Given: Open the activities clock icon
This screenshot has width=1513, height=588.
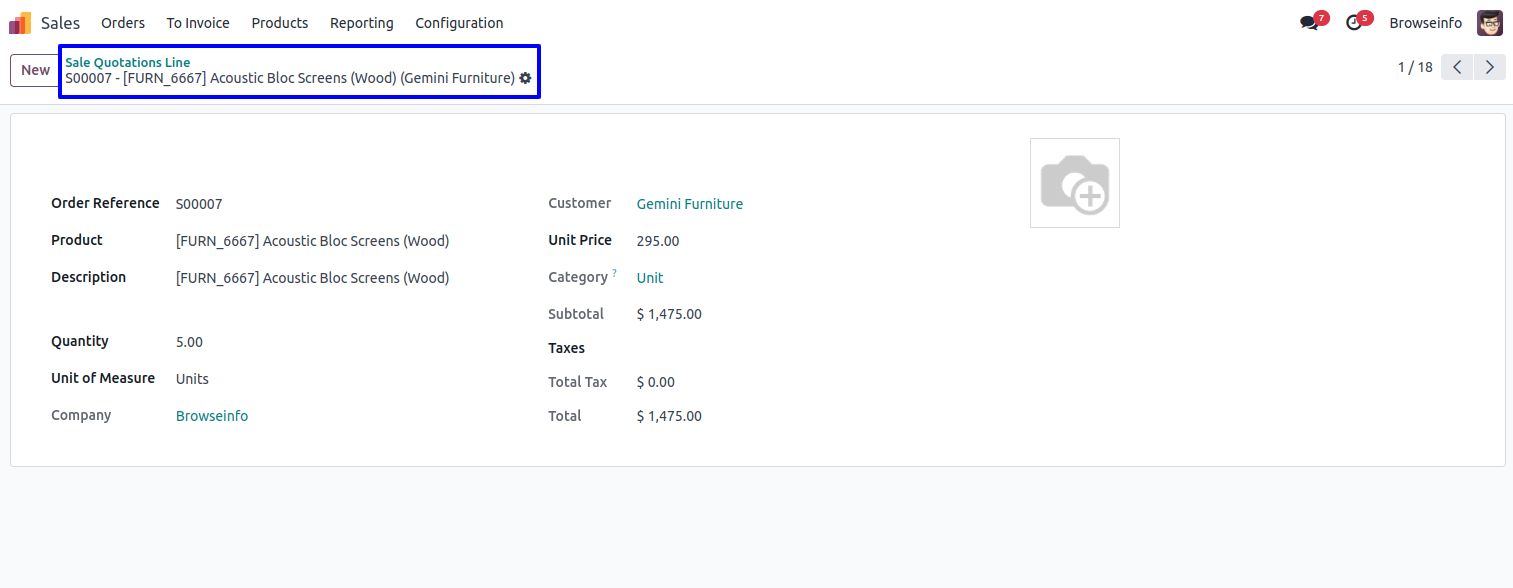Looking at the screenshot, I should pyautogui.click(x=1354, y=23).
